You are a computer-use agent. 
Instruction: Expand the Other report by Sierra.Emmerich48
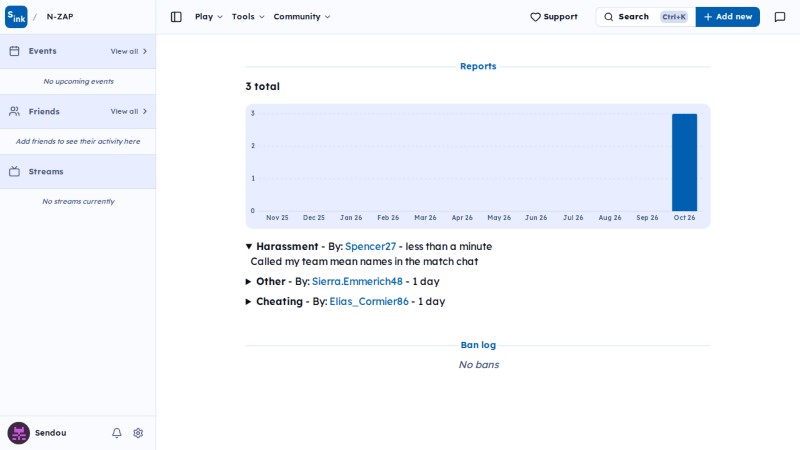point(248,282)
